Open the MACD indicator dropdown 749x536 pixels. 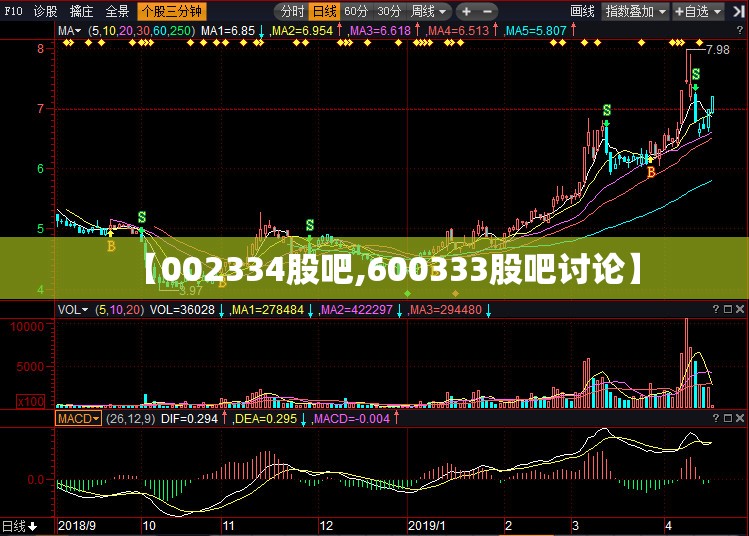(78, 418)
